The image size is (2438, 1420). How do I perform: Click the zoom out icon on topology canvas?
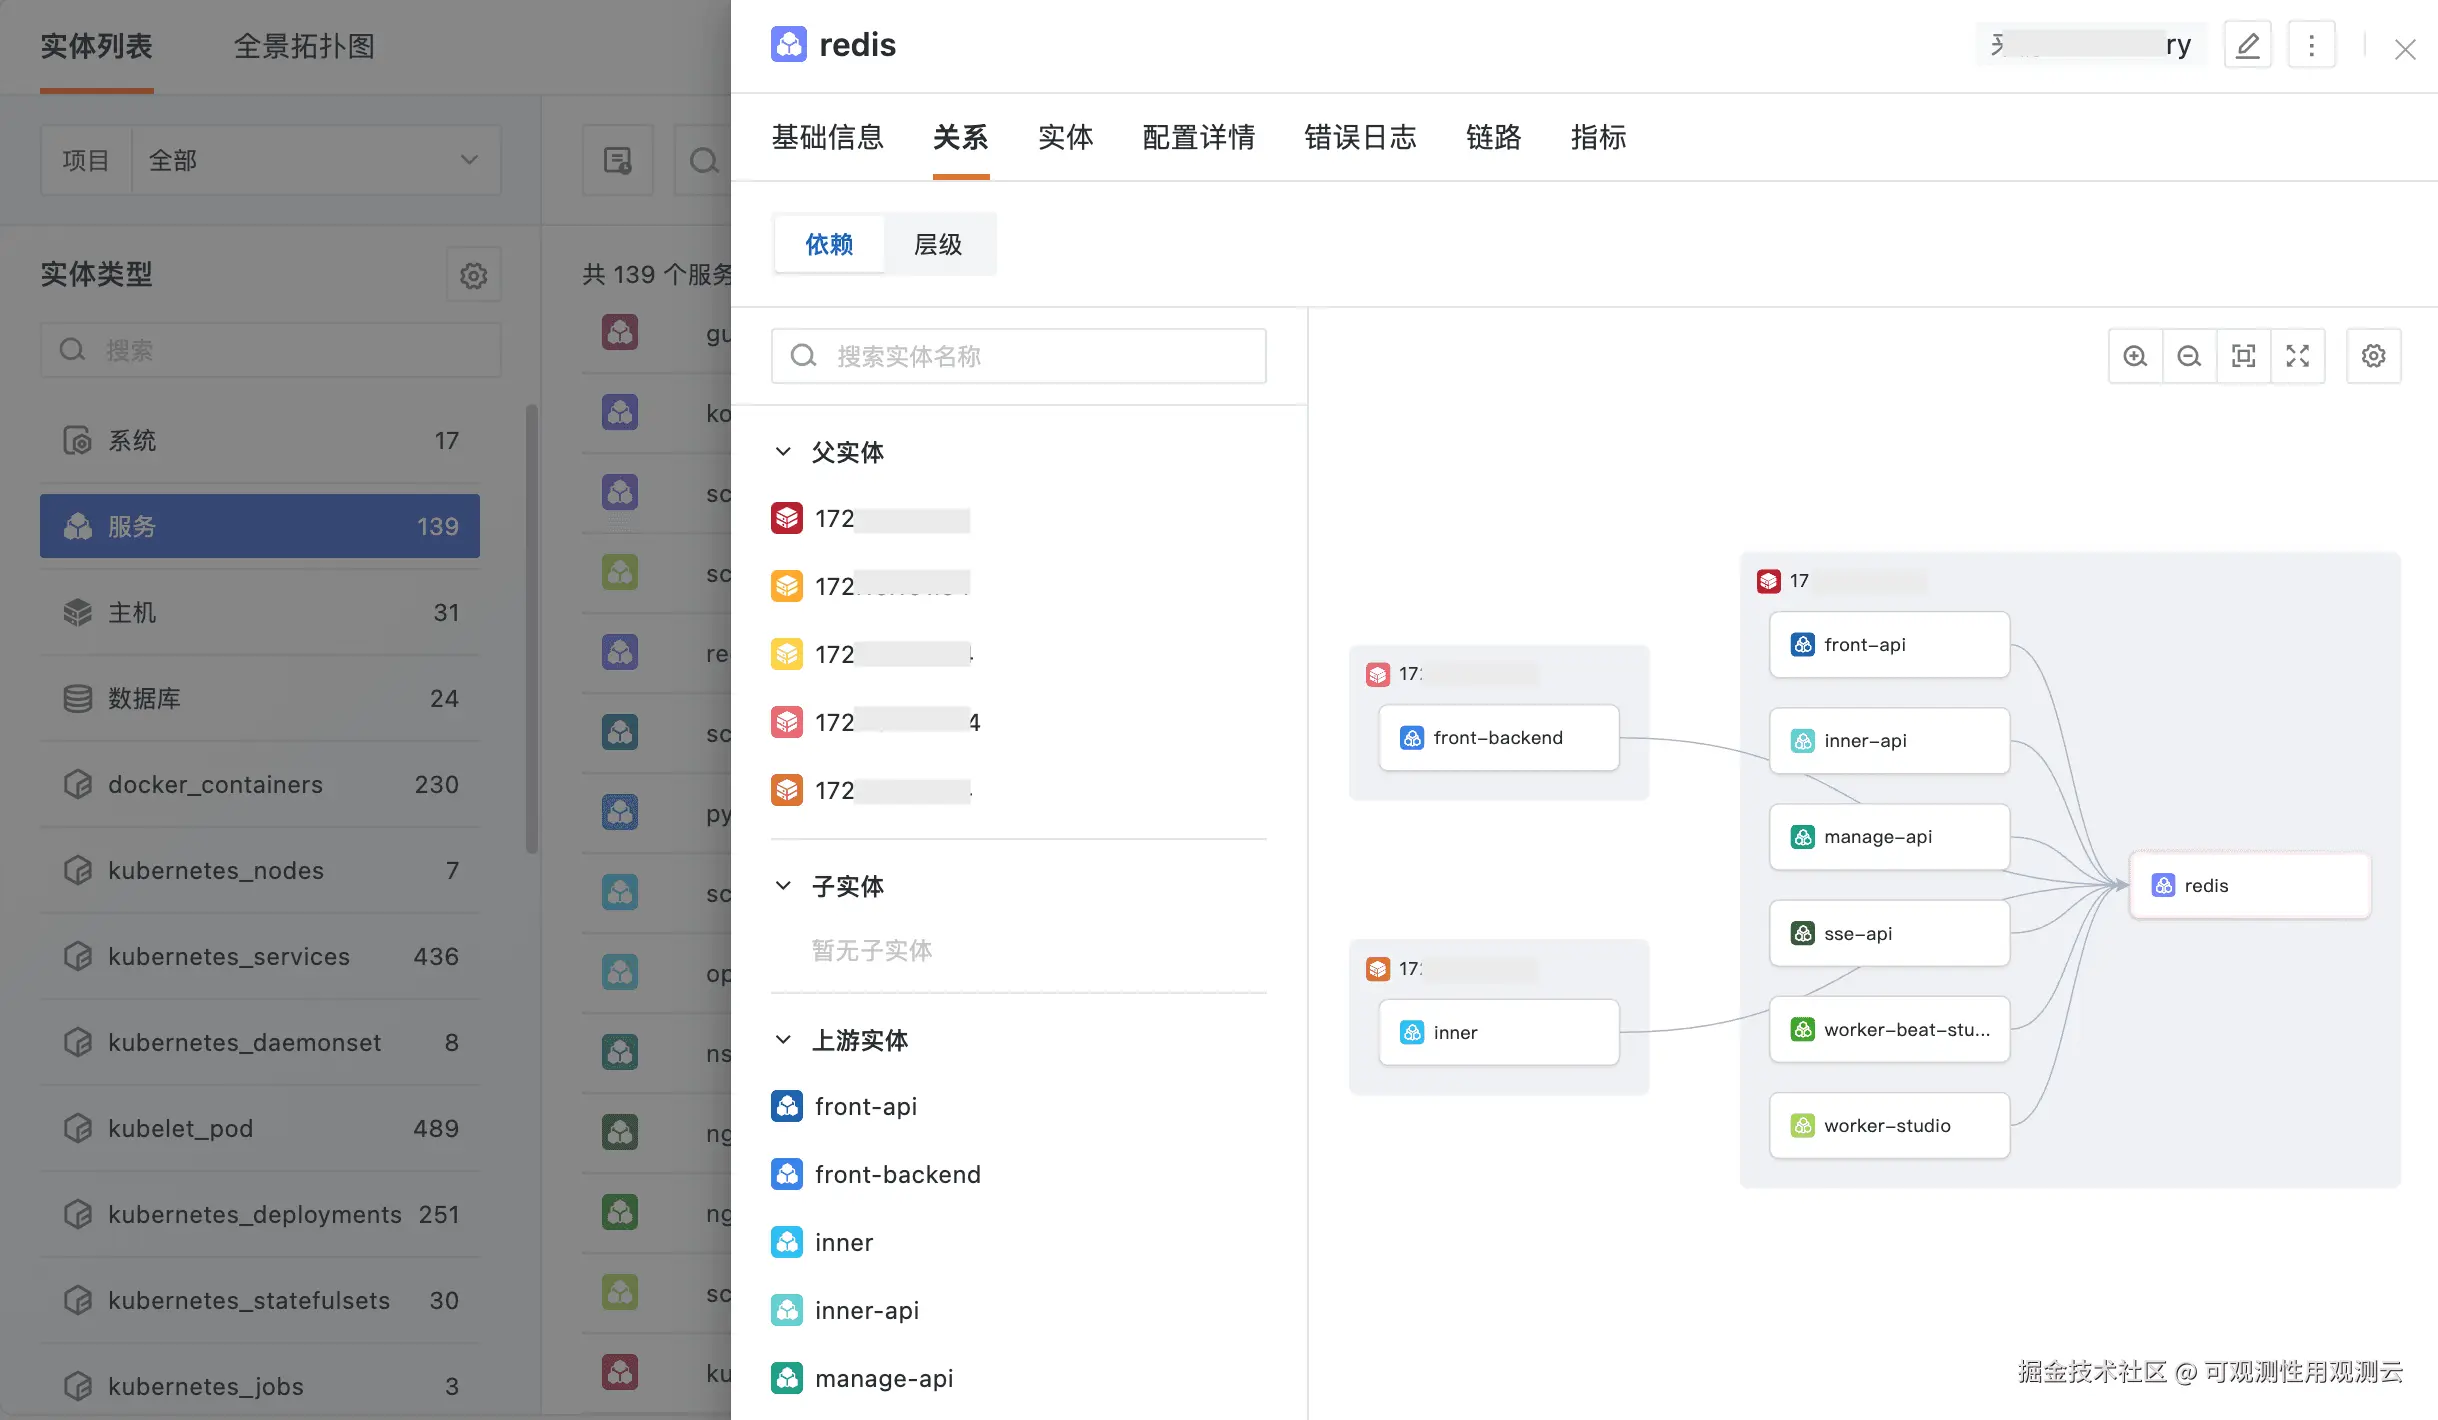click(2189, 356)
